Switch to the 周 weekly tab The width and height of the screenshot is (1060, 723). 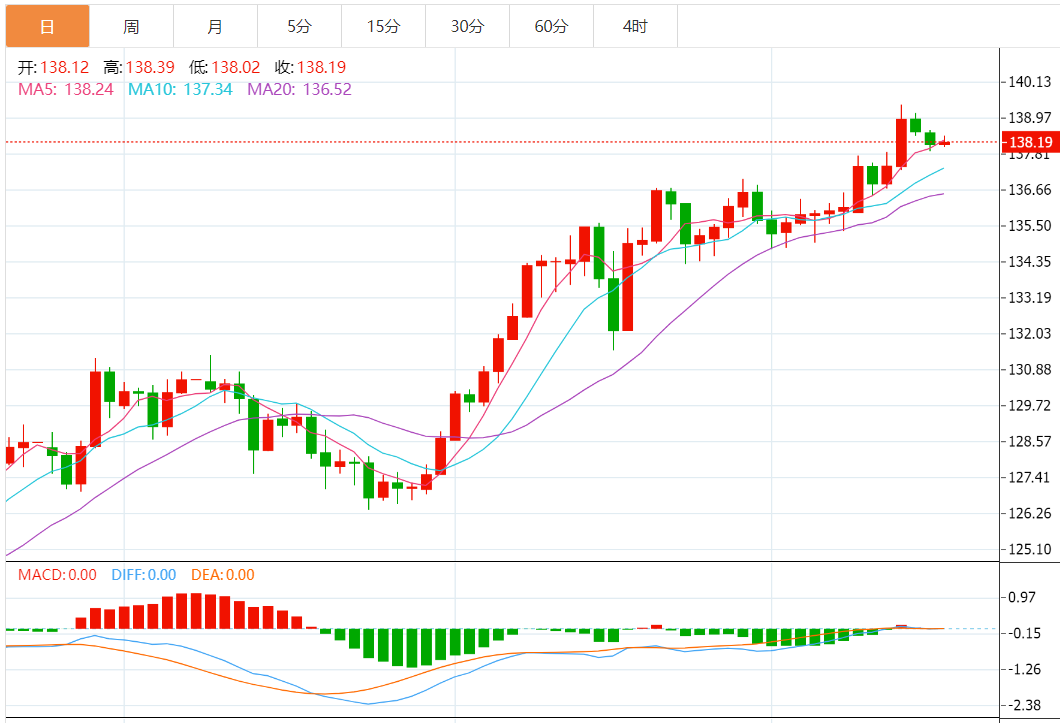131,26
